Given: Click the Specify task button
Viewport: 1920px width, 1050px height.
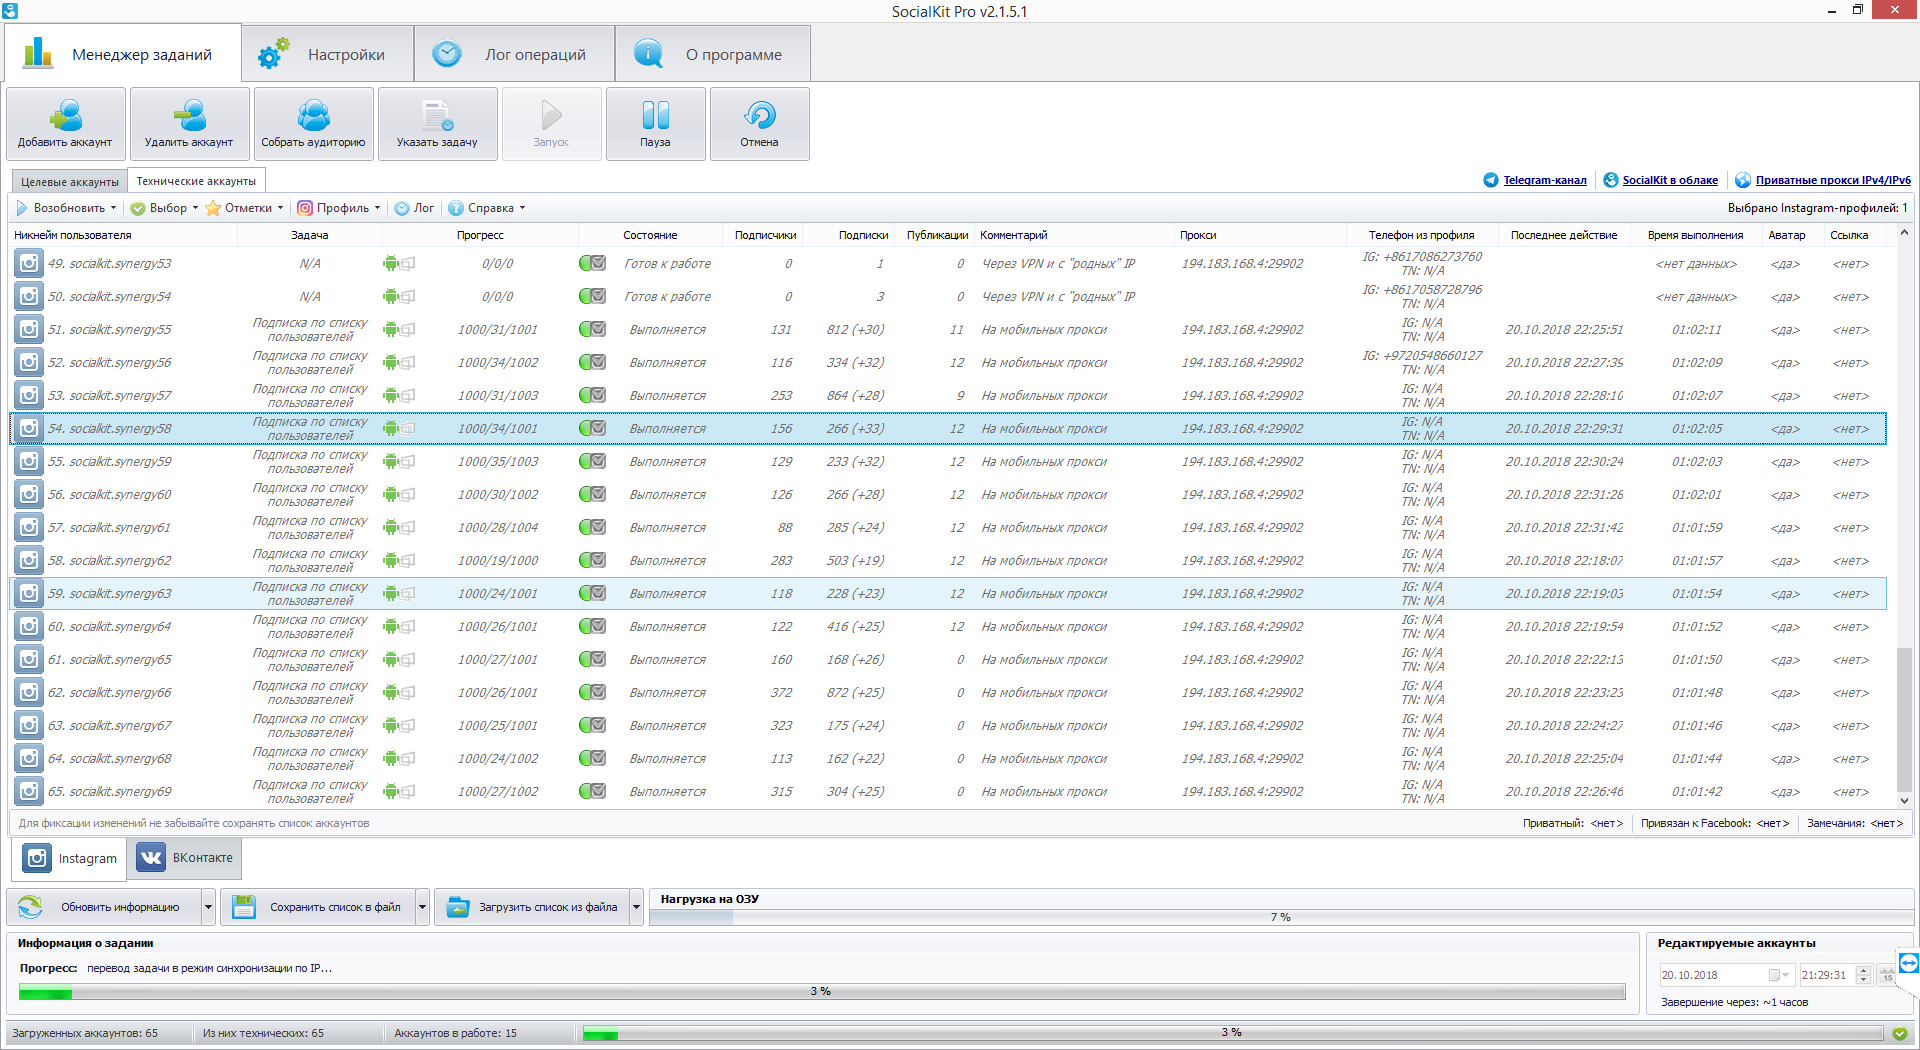Looking at the screenshot, I should [x=438, y=124].
